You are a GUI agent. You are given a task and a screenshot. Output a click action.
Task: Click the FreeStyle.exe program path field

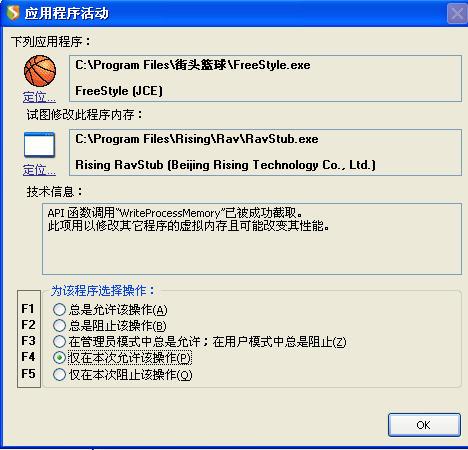pos(265,78)
